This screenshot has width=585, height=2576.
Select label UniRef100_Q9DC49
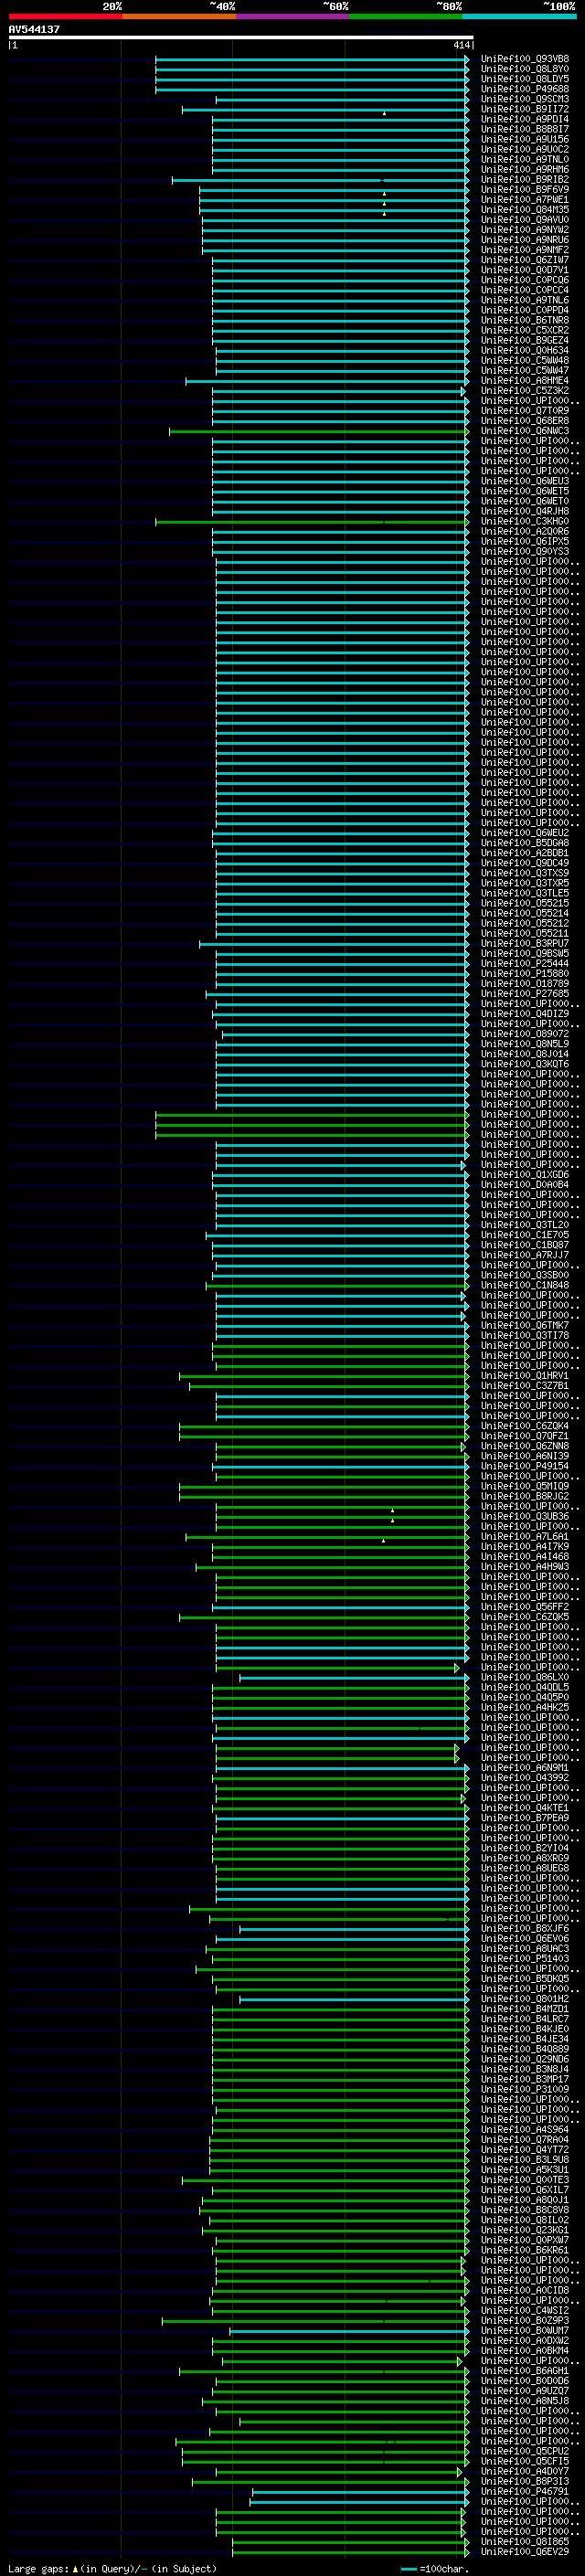(525, 863)
